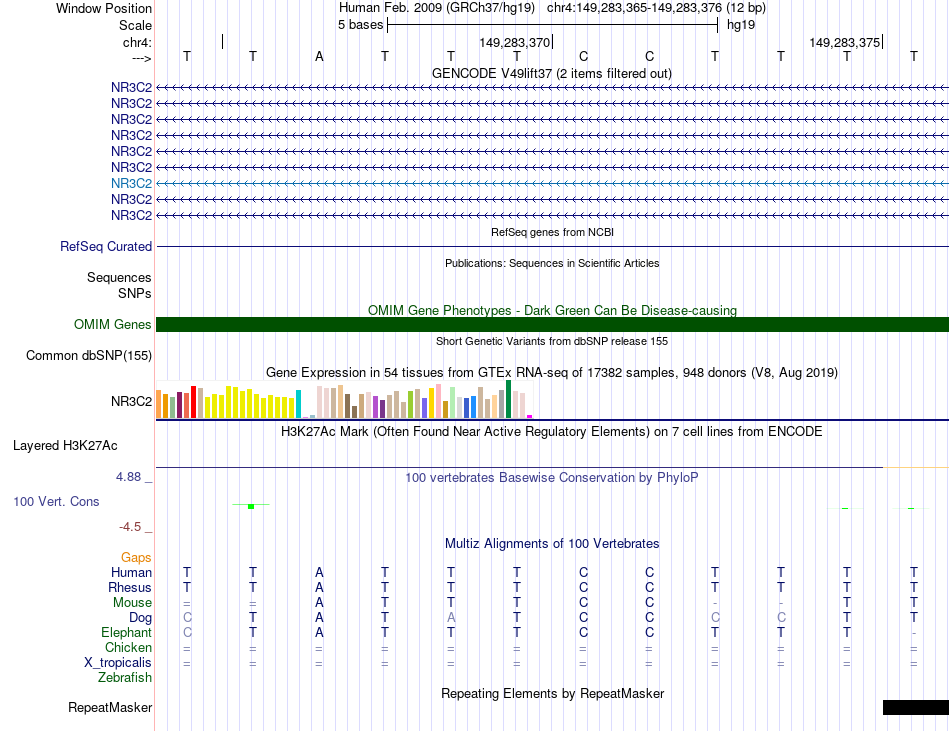Screen dimensions: 950x731
Task: Open the H3K27Ac Mark ENCODE track title
Action: pyautogui.click(x=552, y=432)
